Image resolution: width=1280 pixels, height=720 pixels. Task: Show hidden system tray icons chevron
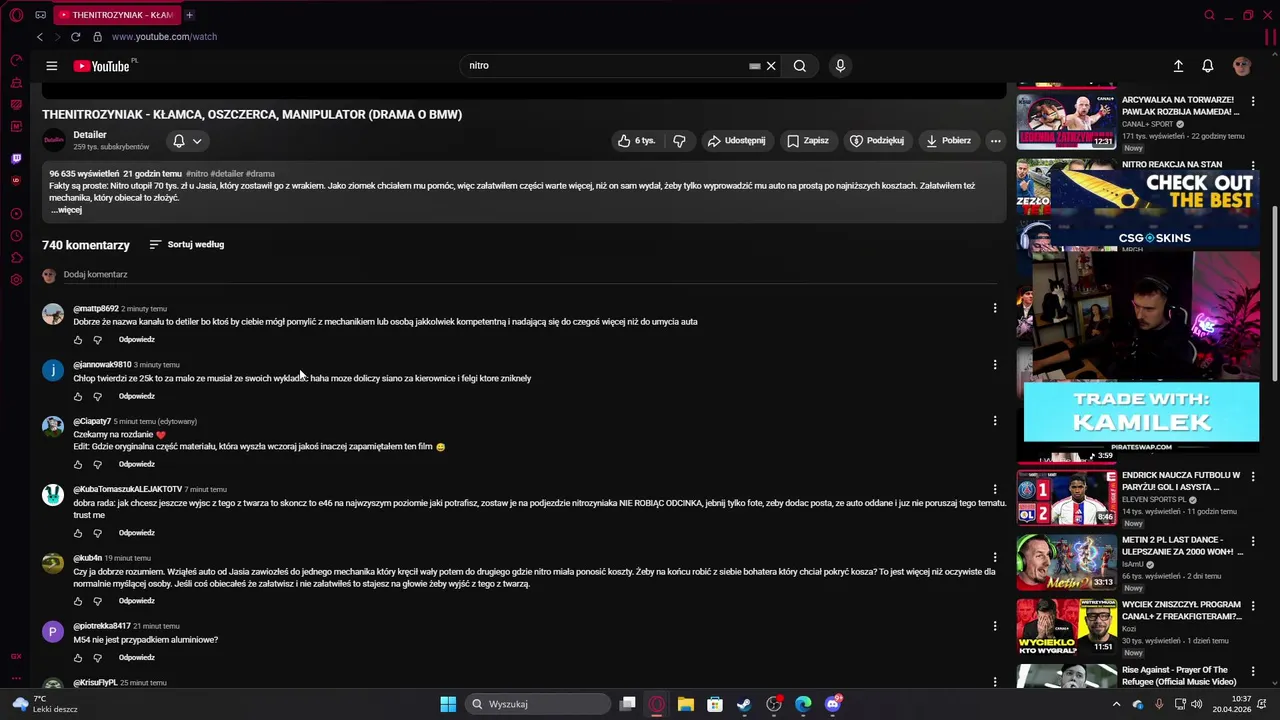pyautogui.click(x=1116, y=704)
